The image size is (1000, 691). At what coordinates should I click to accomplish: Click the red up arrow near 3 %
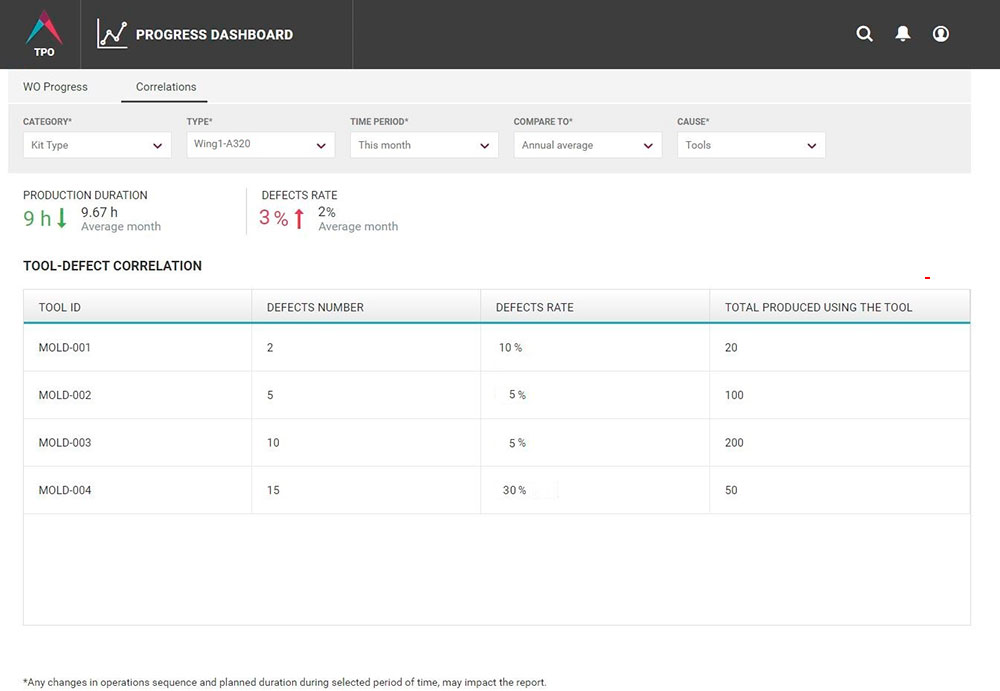(298, 218)
